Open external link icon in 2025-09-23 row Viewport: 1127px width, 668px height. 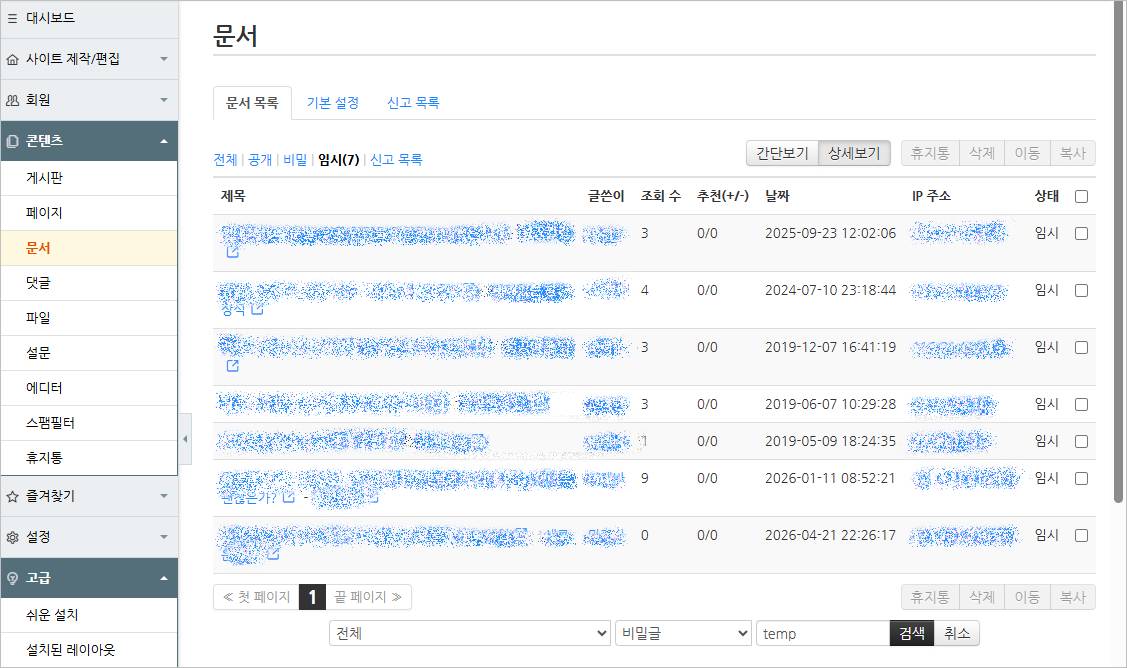pyautogui.click(x=233, y=253)
